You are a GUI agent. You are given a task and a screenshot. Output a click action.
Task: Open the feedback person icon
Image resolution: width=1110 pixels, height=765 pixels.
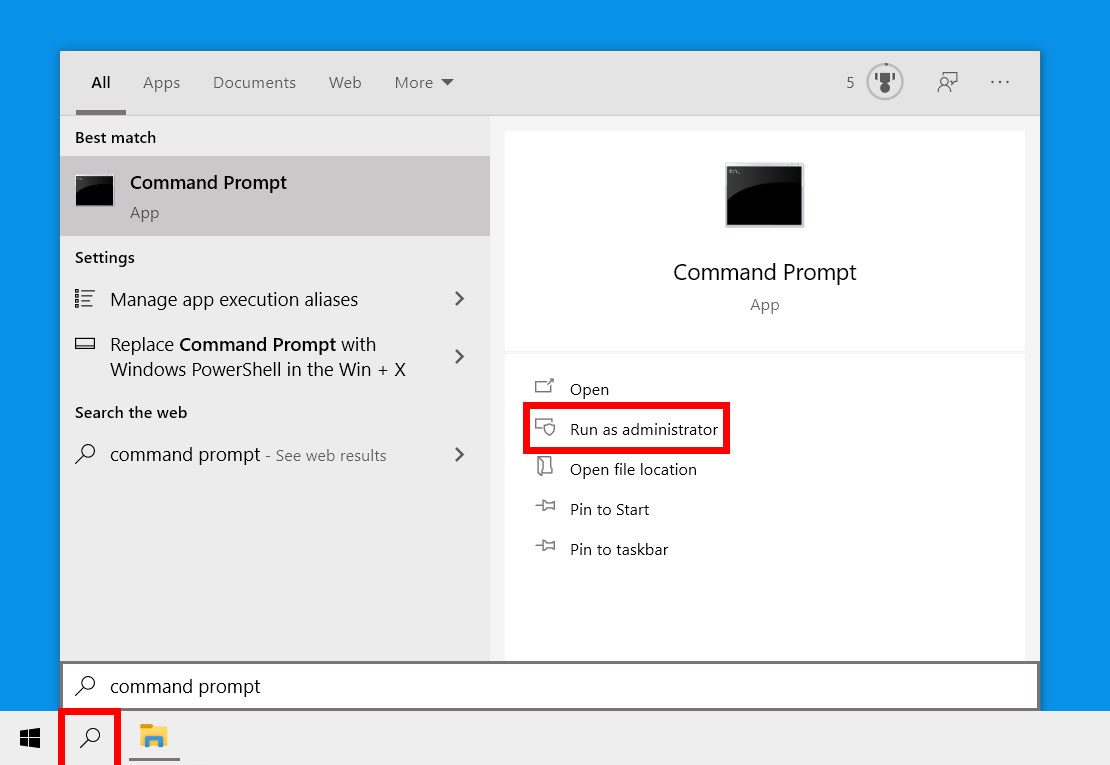click(x=947, y=82)
